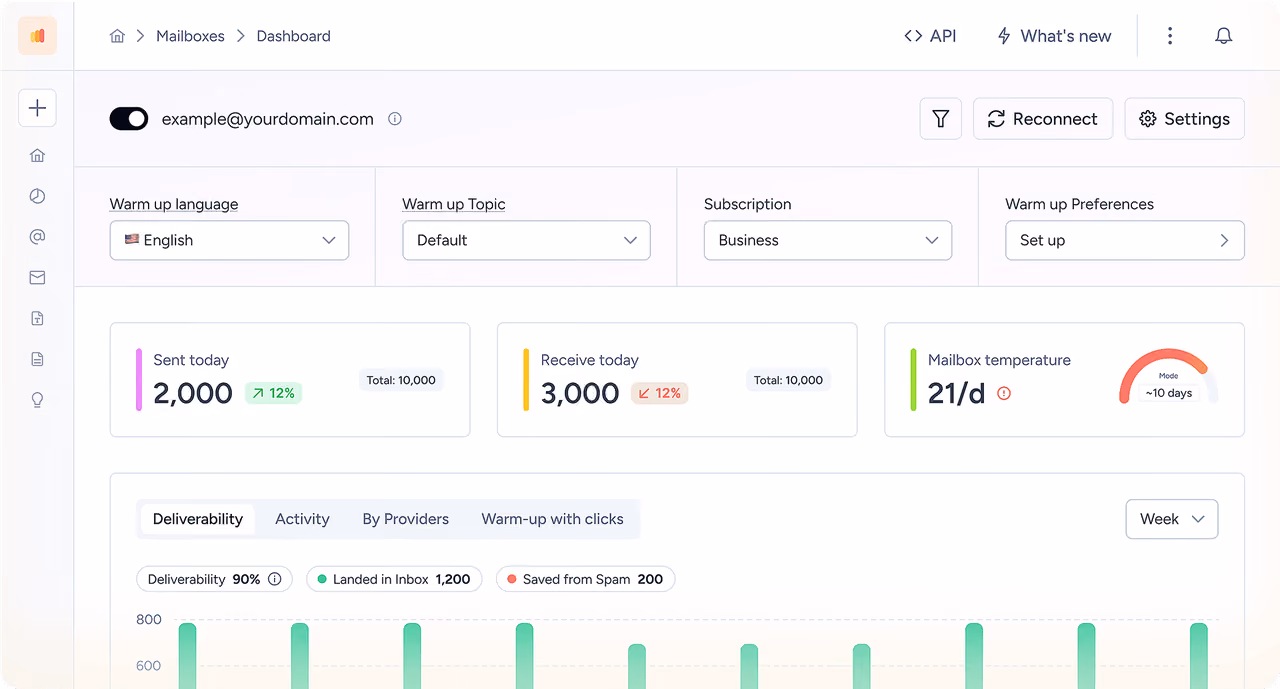
Task: Open the three-dot more options menu
Action: tap(1170, 36)
